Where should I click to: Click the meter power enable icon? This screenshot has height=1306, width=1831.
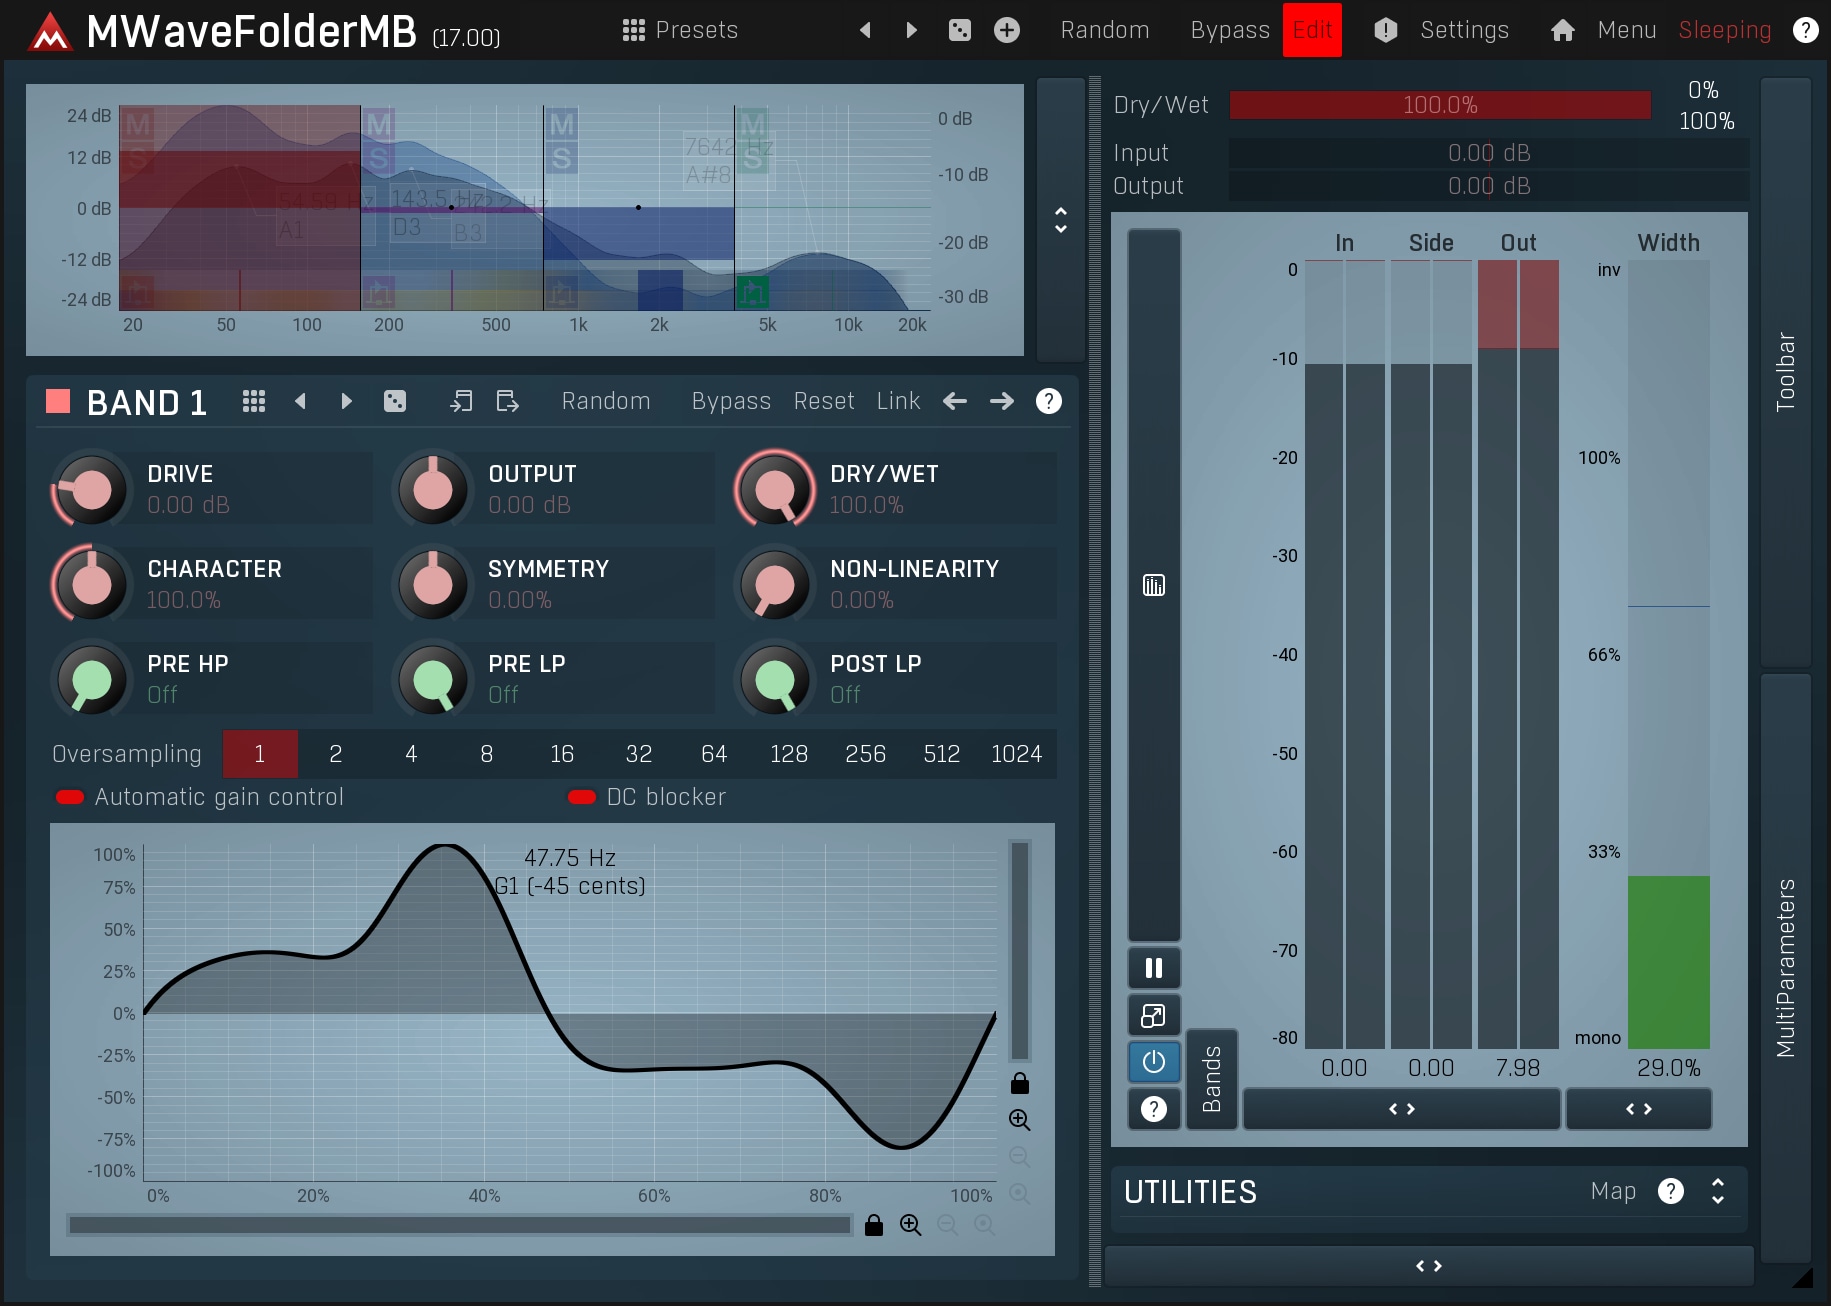pos(1153,1061)
